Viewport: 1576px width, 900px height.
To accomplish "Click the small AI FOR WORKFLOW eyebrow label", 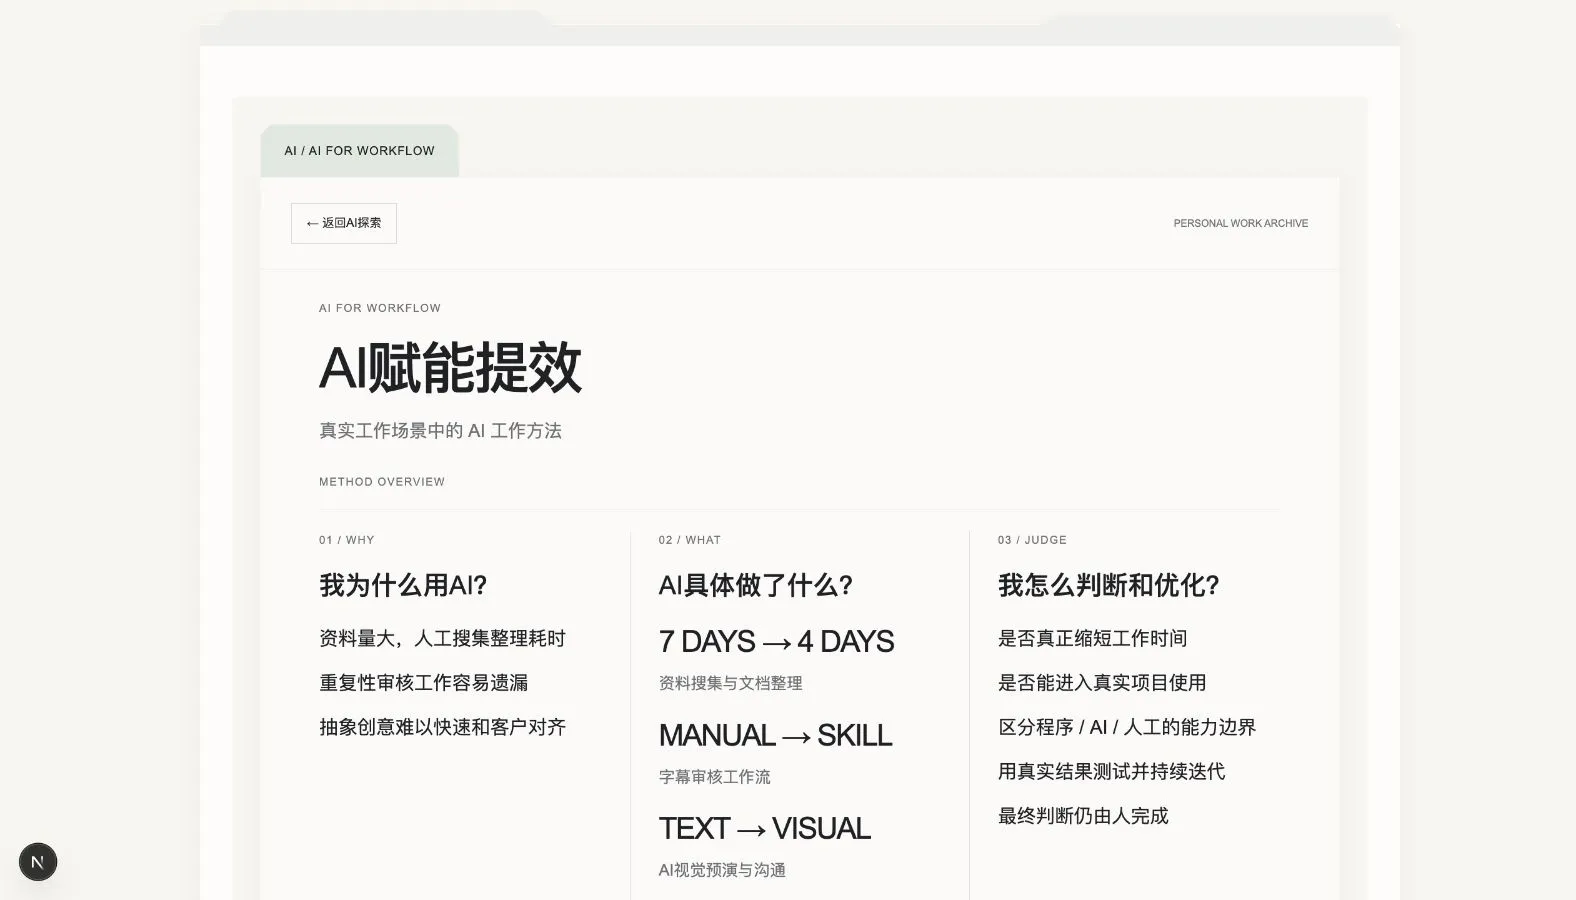I will (380, 308).
